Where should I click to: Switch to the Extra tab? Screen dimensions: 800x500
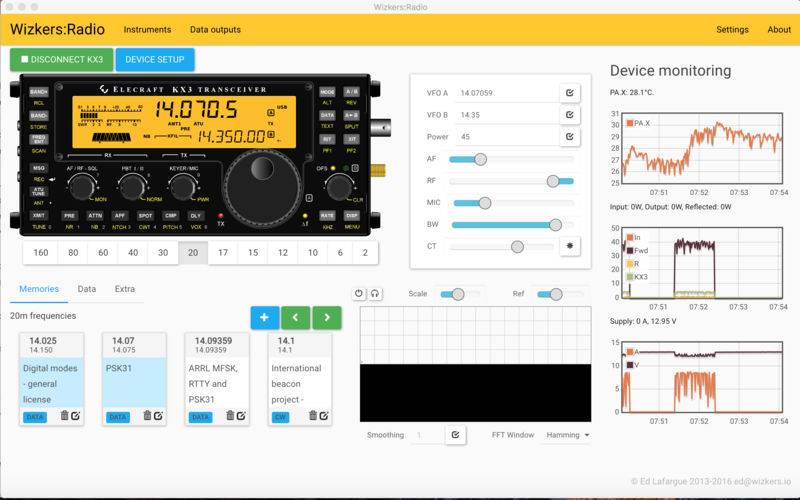125,289
